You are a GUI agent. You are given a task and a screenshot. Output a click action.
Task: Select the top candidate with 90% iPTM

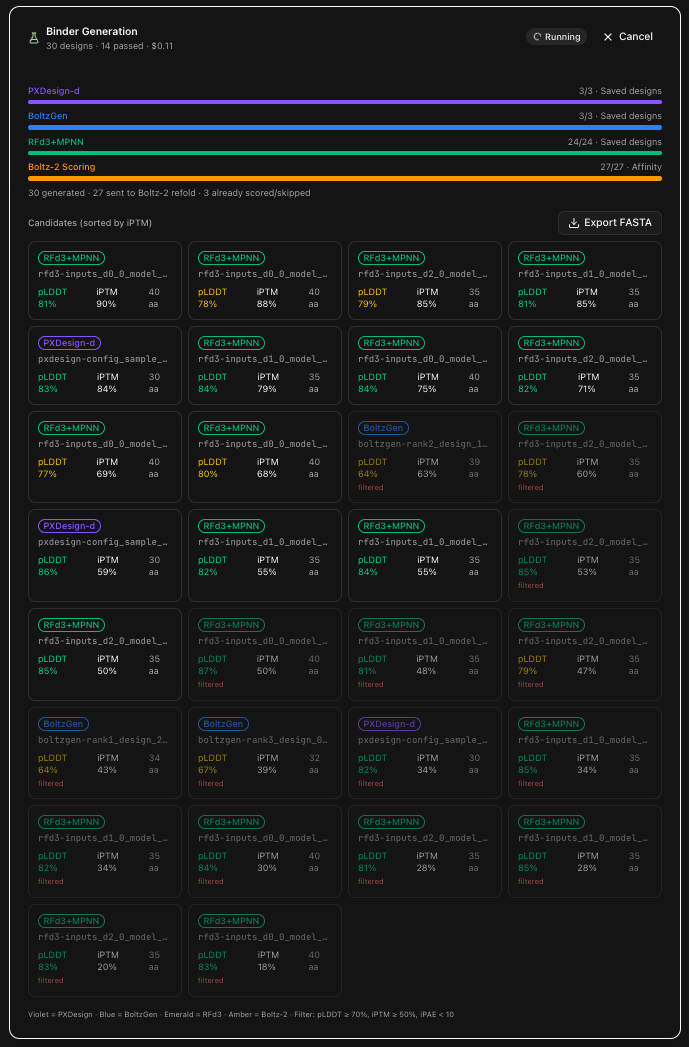click(105, 280)
